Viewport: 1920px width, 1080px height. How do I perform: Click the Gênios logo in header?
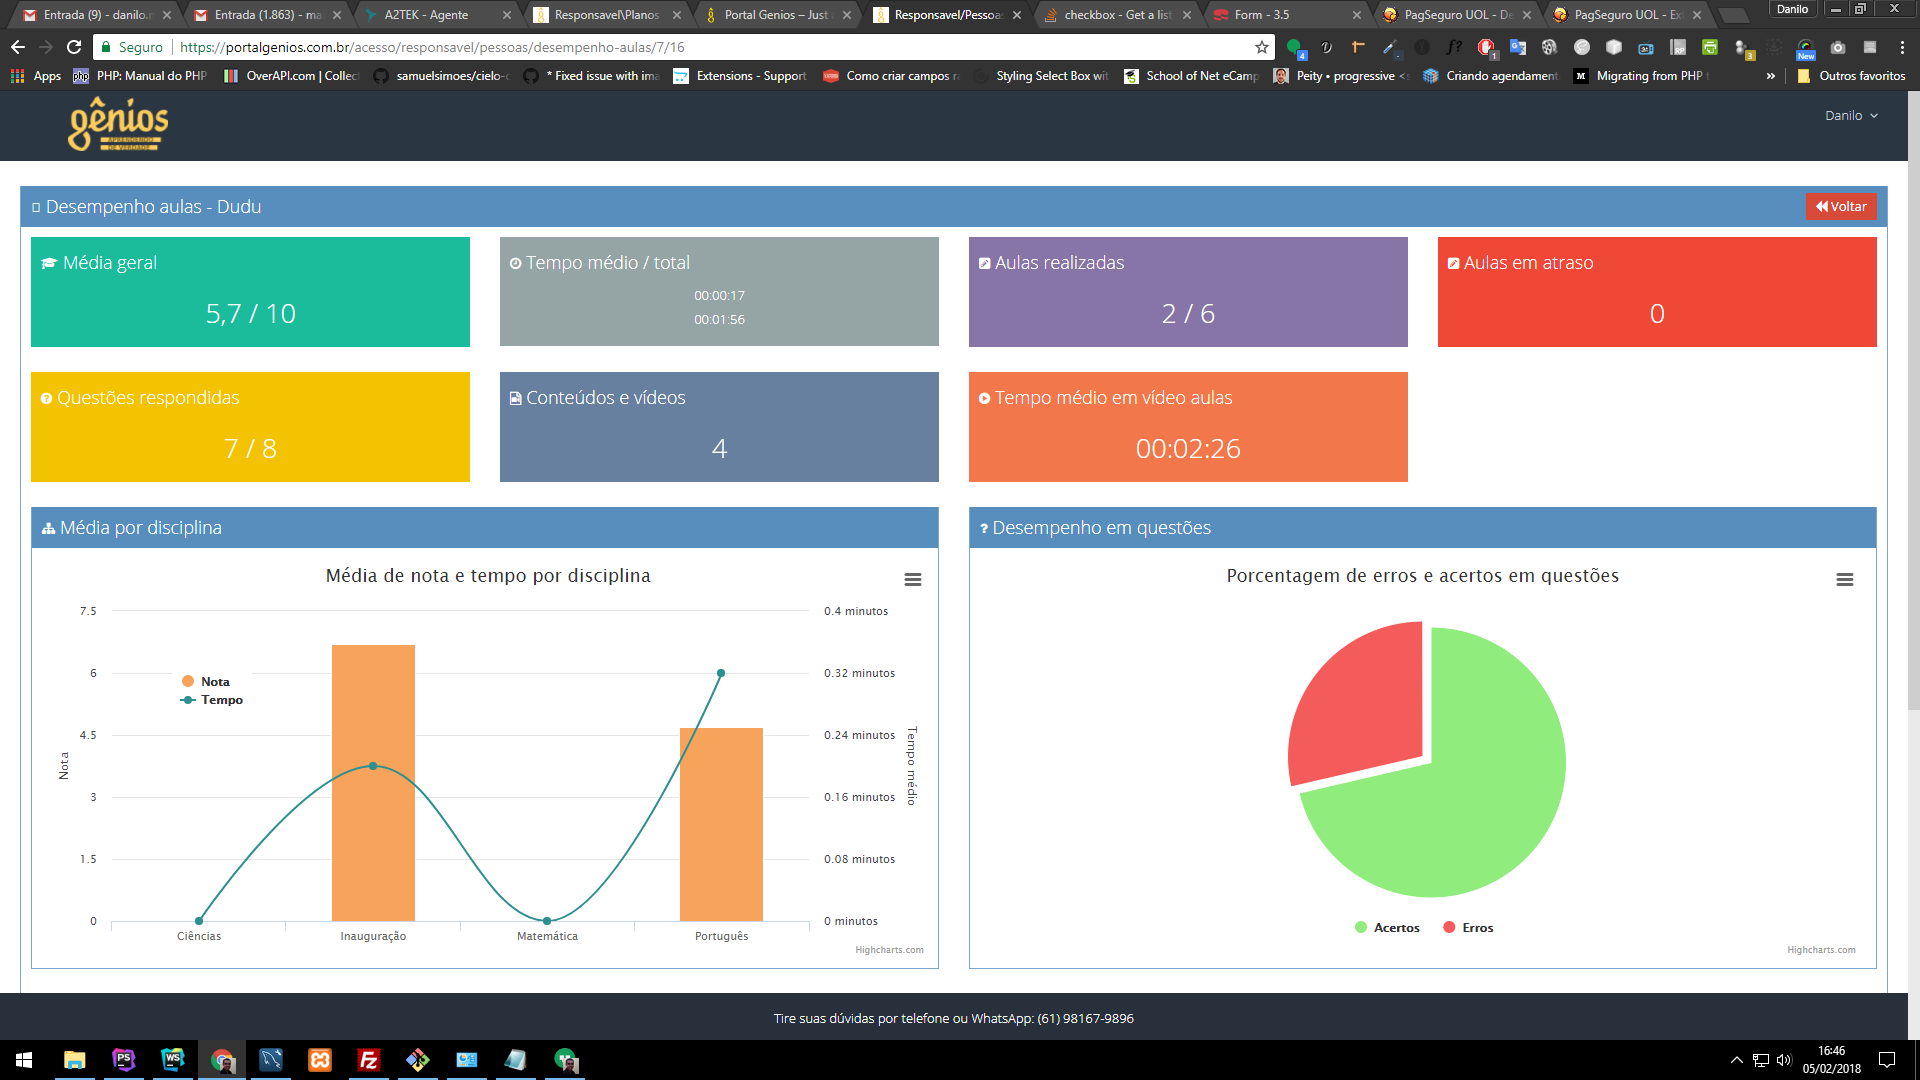(118, 125)
